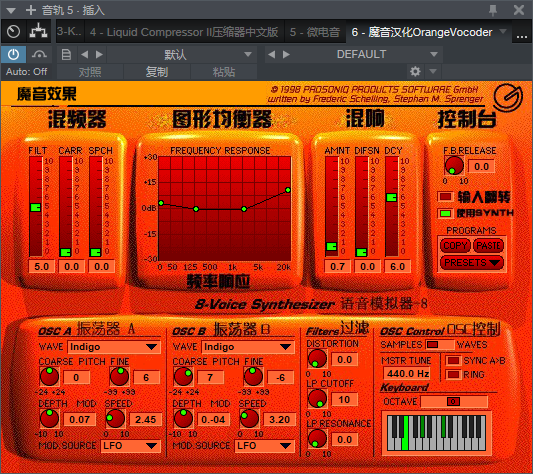Click the FILT mixer slider handle
The width and height of the screenshot is (533, 474).
(35, 207)
